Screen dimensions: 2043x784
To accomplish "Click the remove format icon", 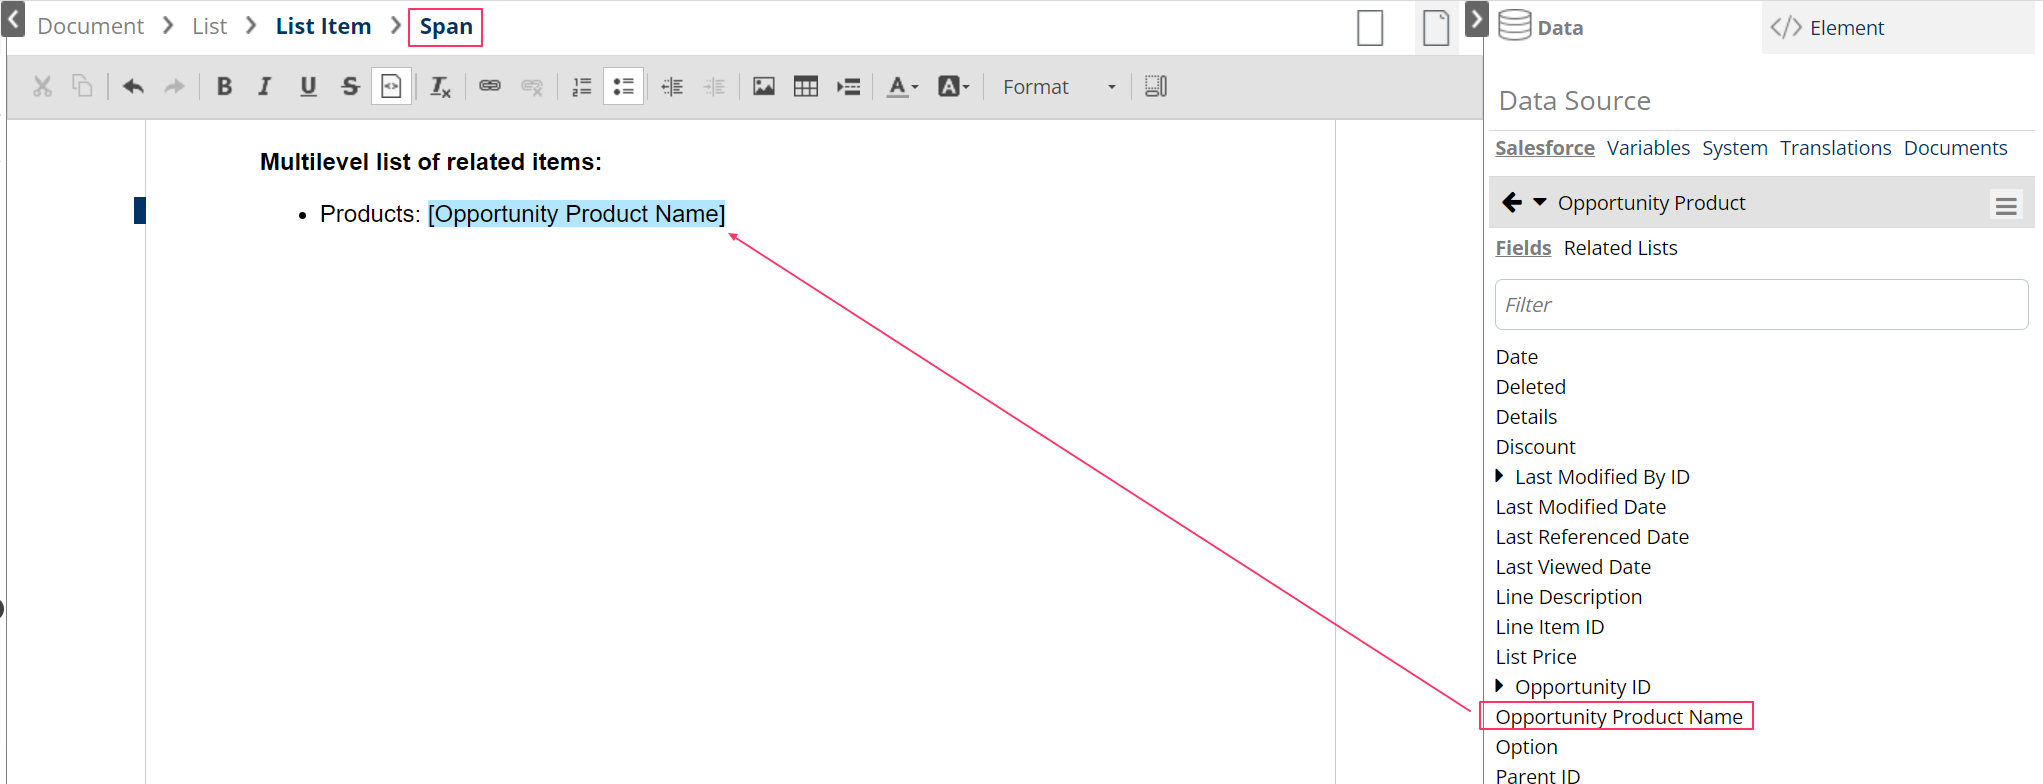I will pyautogui.click(x=440, y=87).
